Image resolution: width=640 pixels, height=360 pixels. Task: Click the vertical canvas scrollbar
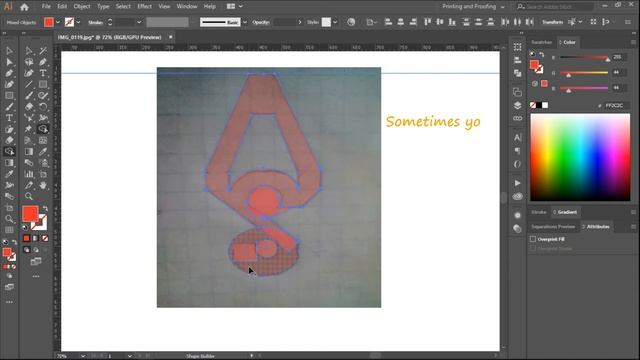[x=504, y=198]
